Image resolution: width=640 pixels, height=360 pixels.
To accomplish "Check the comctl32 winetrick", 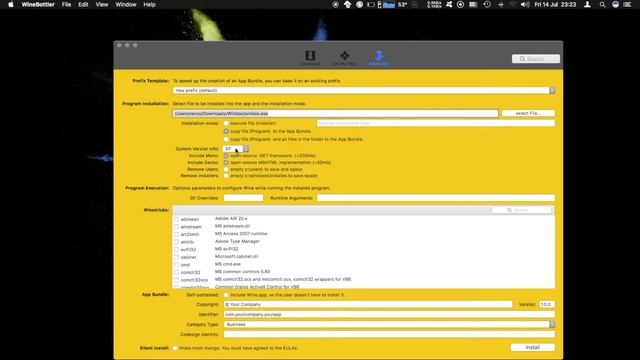I will pos(177,273).
